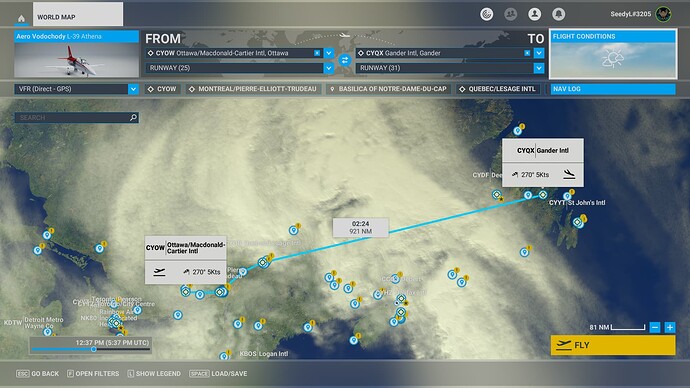Click the search magnifier icon
The image size is (690, 388).
[x=133, y=117]
